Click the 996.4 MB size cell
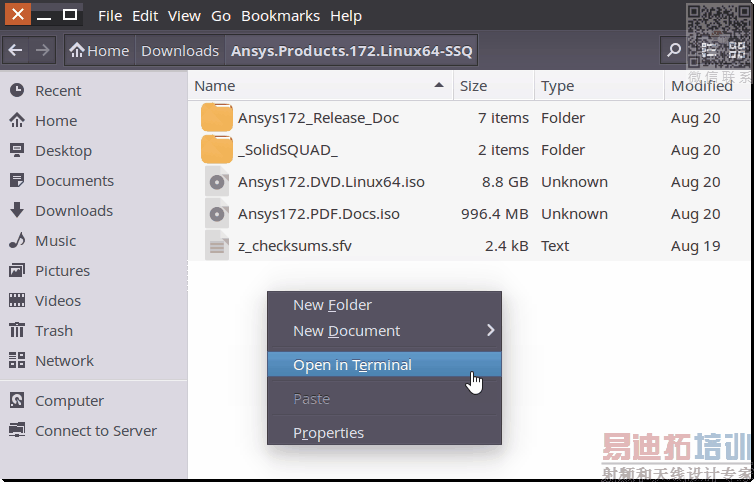 point(495,214)
